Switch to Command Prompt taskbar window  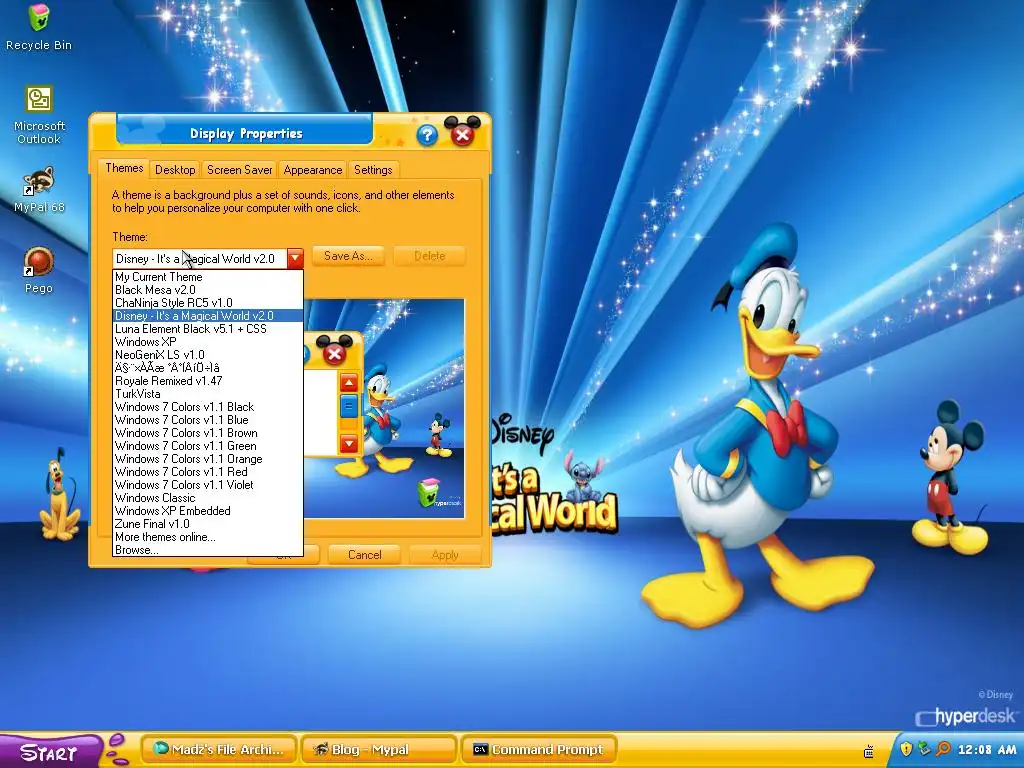point(539,750)
